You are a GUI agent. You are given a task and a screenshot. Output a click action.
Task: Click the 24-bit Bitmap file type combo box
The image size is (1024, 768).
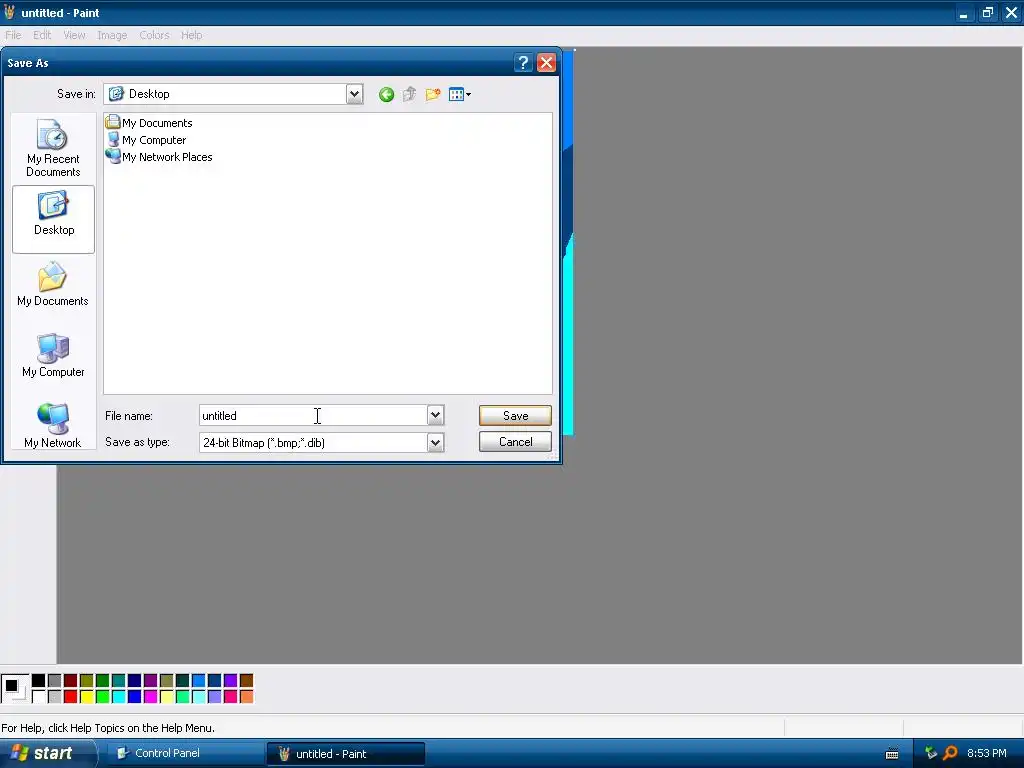pyautogui.click(x=321, y=443)
